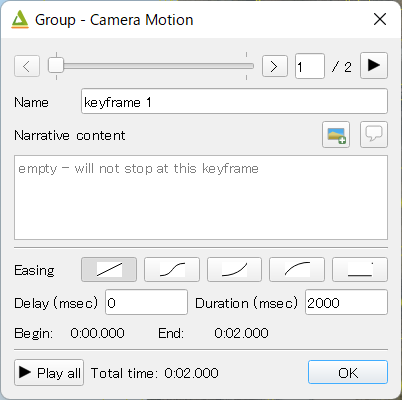Close the Camera Motion dialog
This screenshot has width=402, height=400.
pyautogui.click(x=380, y=19)
